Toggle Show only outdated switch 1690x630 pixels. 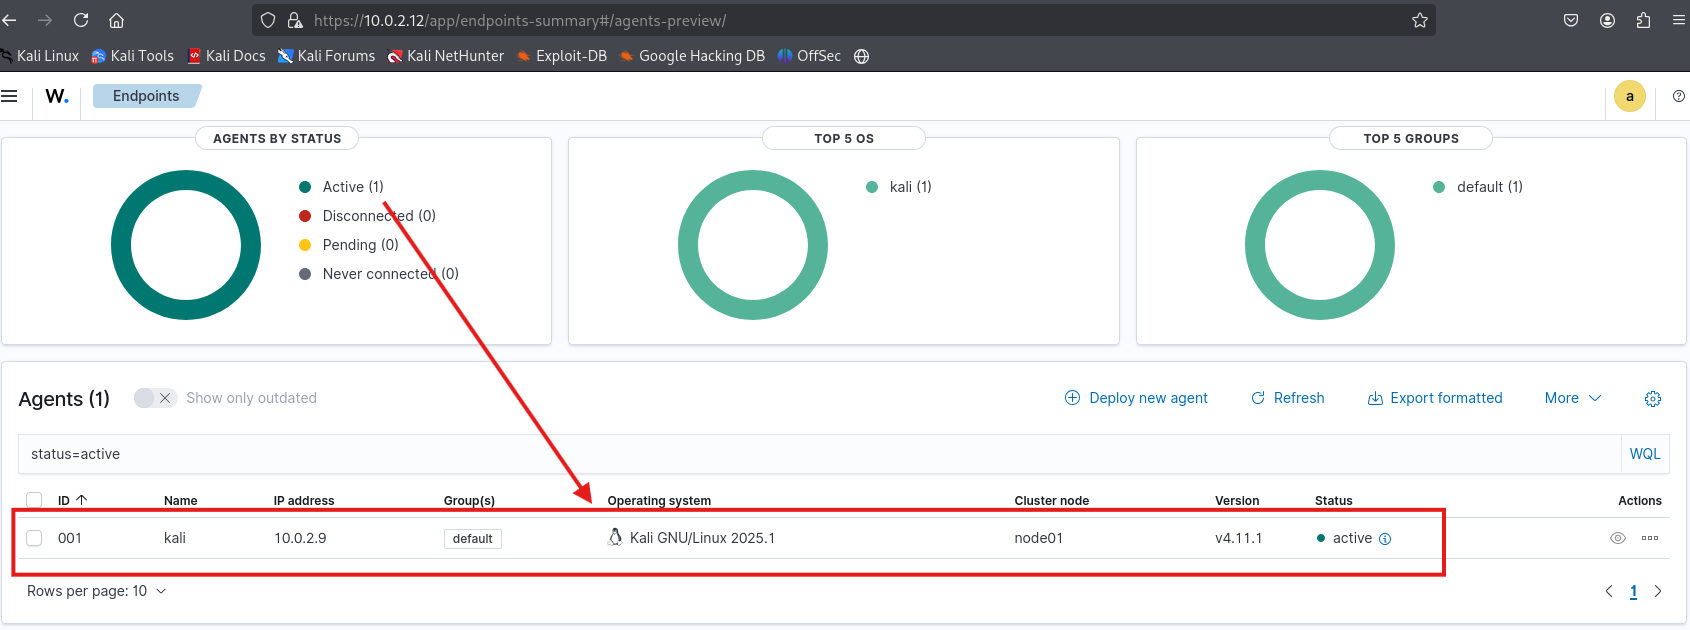pyautogui.click(x=155, y=398)
